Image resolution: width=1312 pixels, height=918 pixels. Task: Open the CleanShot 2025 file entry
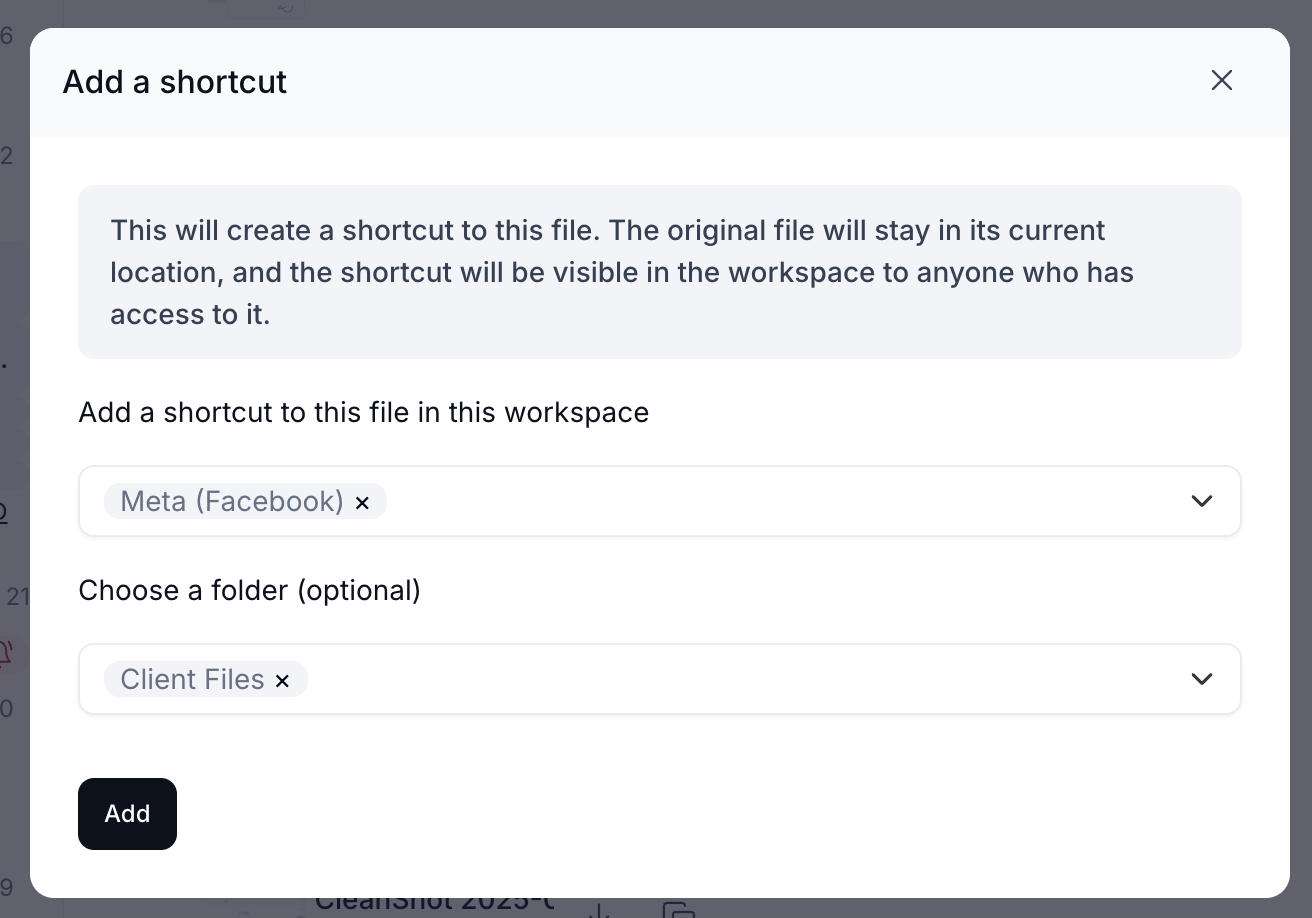pos(434,901)
